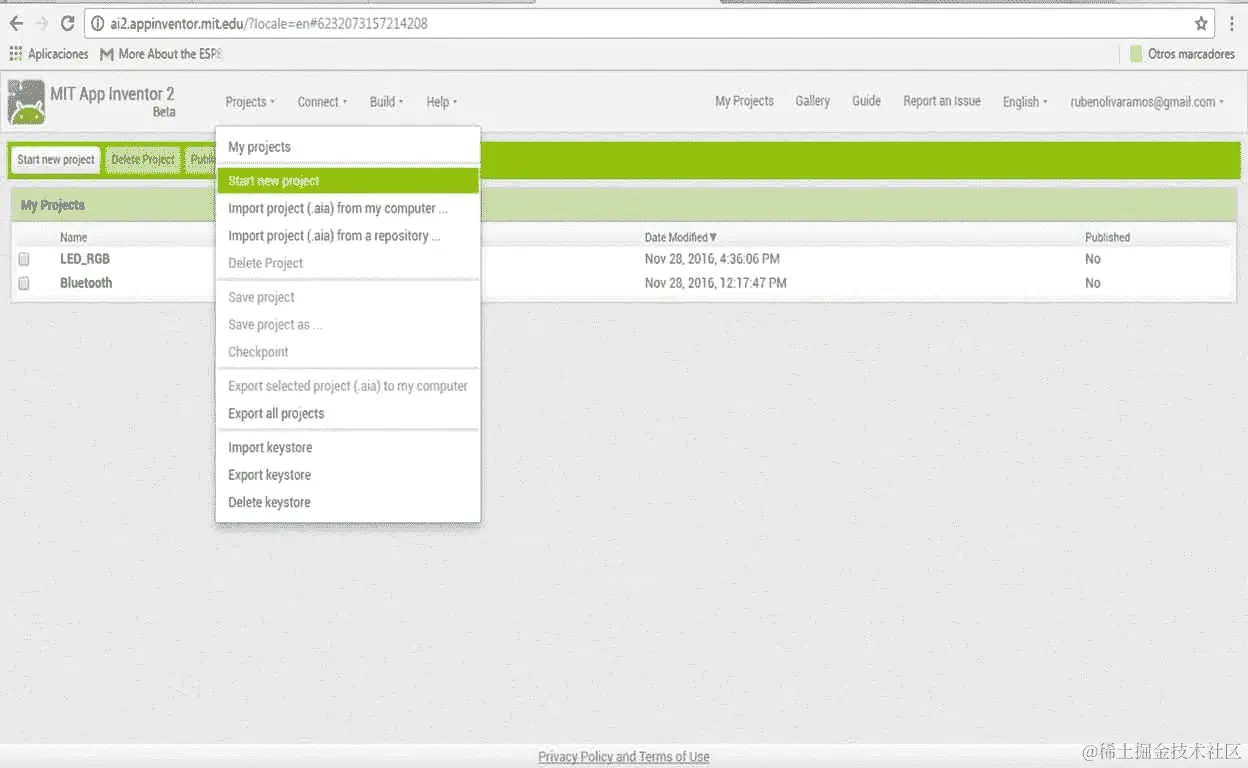The image size is (1248, 768).
Task: Choose Import keystore menu entry
Action: 348,448
